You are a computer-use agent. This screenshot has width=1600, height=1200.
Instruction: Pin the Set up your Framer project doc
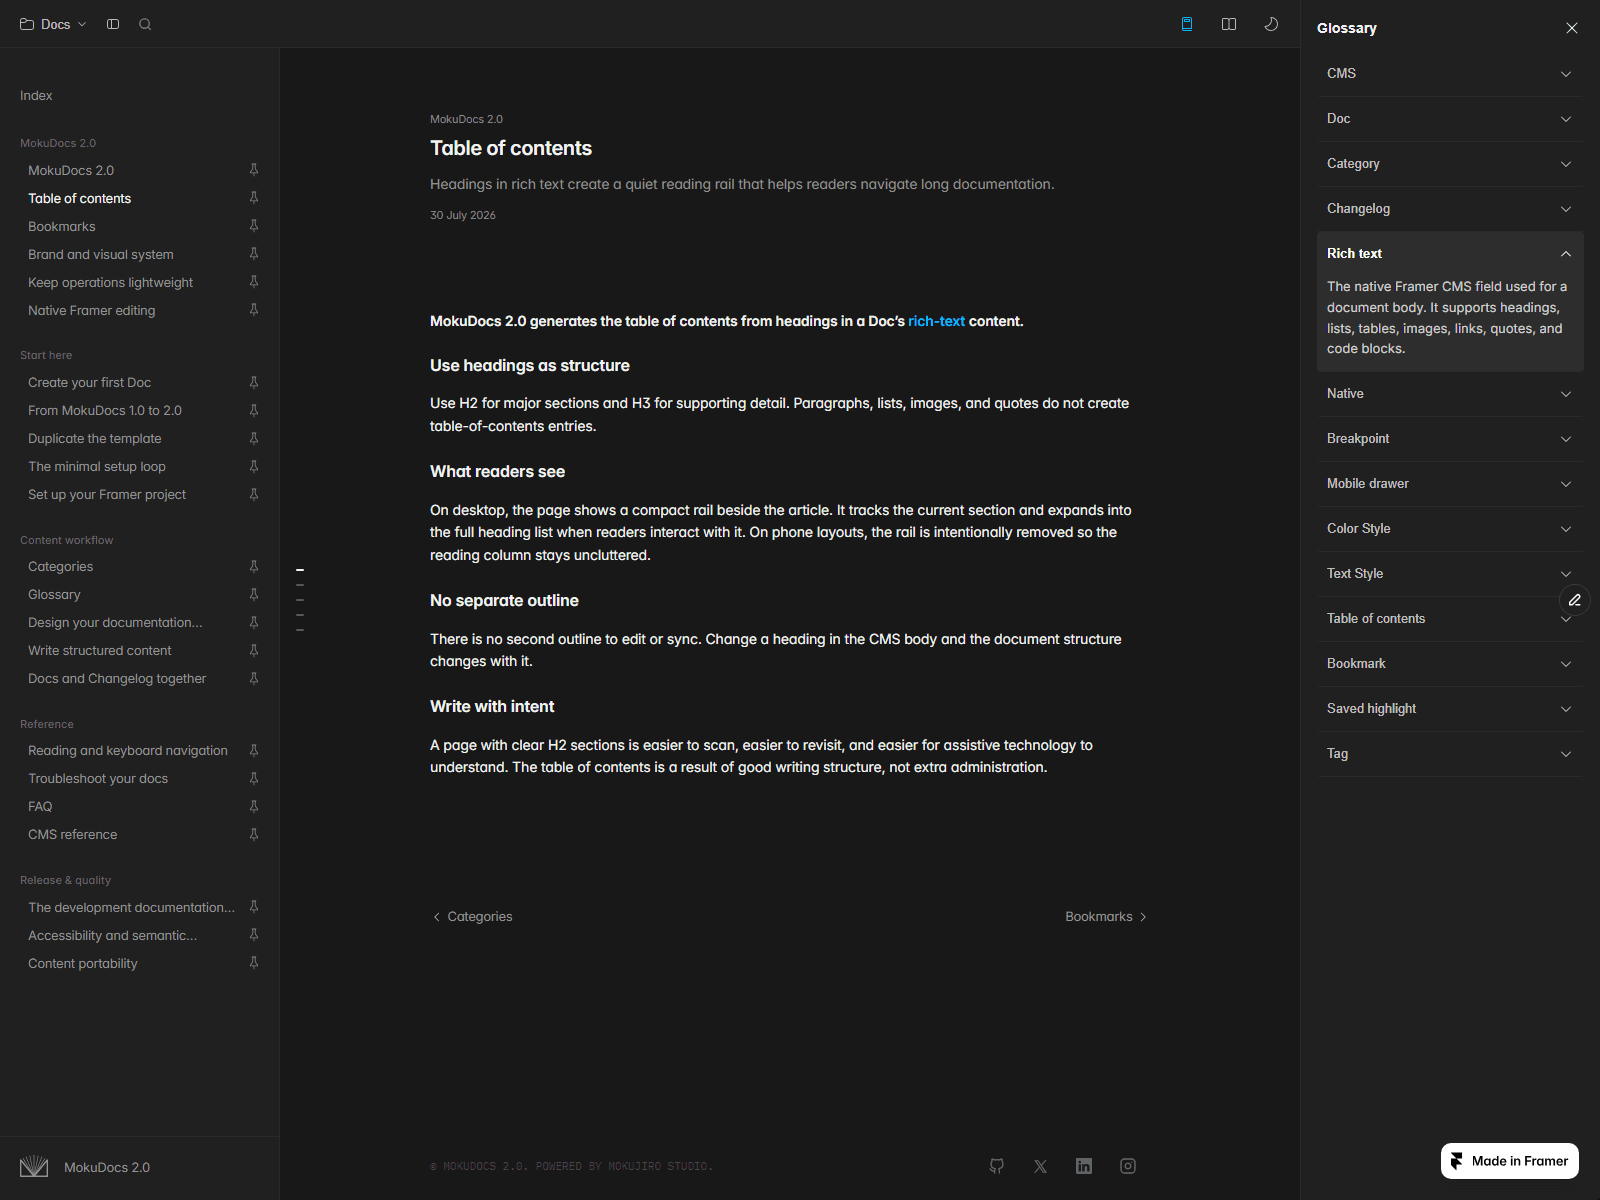click(254, 494)
